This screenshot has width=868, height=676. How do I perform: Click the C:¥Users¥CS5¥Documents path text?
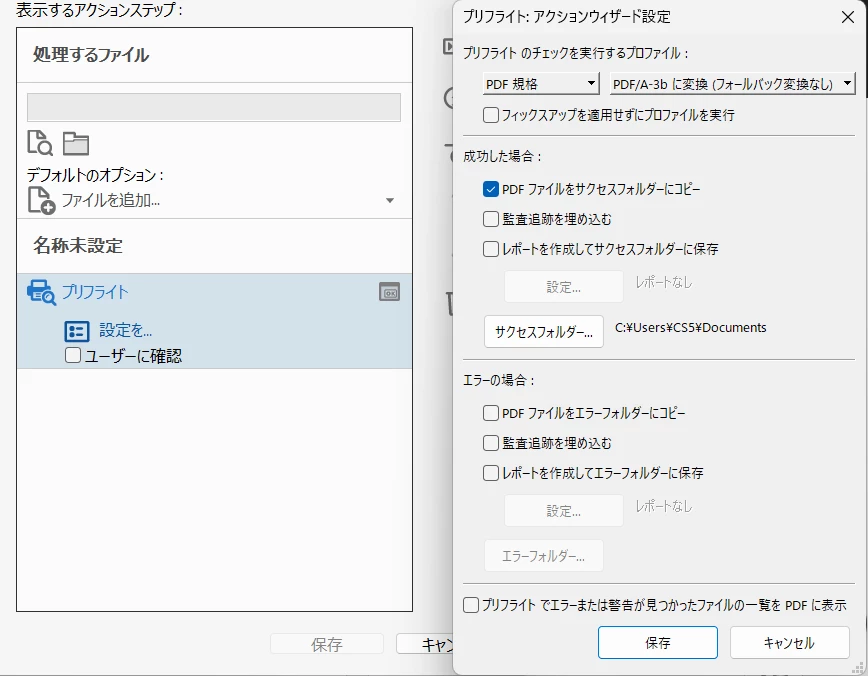[x=691, y=328]
